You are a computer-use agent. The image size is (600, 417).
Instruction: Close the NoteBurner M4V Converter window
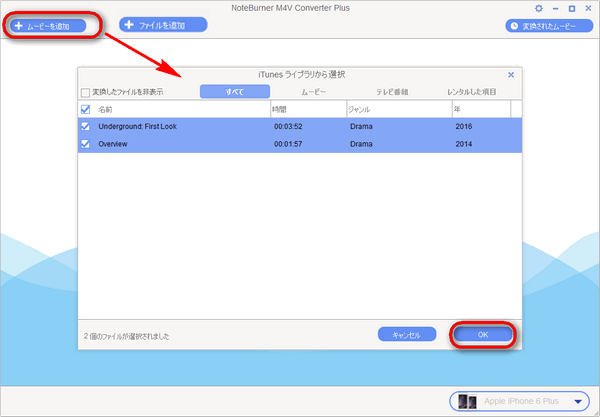(x=589, y=8)
